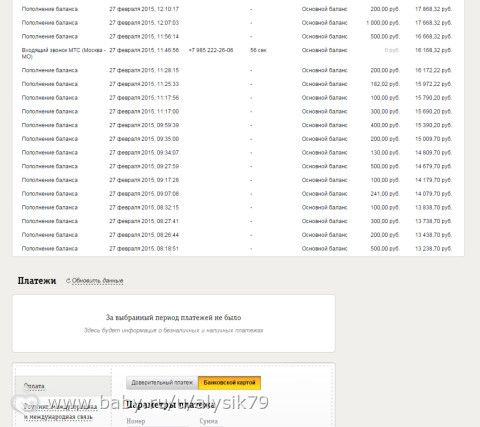This screenshot has height=427, width=480.
Task: Select the Банковской картой tab
Action: click(x=229, y=383)
